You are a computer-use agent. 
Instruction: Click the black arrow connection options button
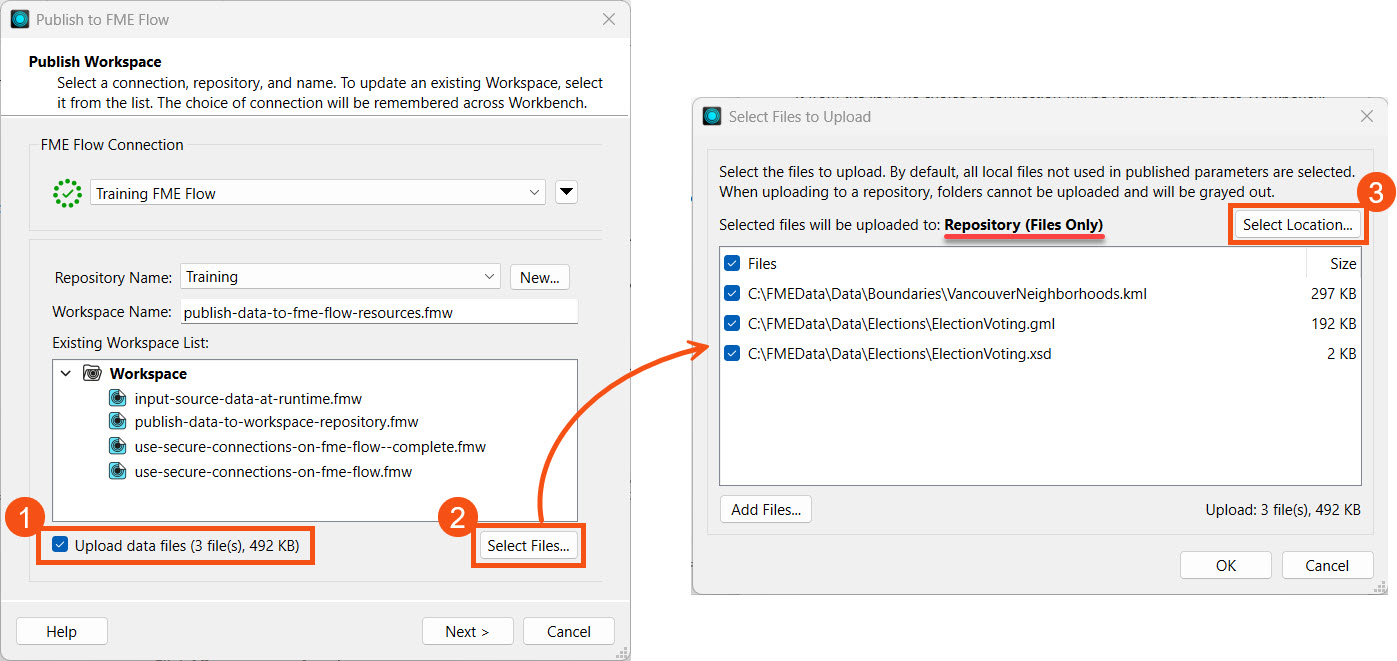[566, 193]
